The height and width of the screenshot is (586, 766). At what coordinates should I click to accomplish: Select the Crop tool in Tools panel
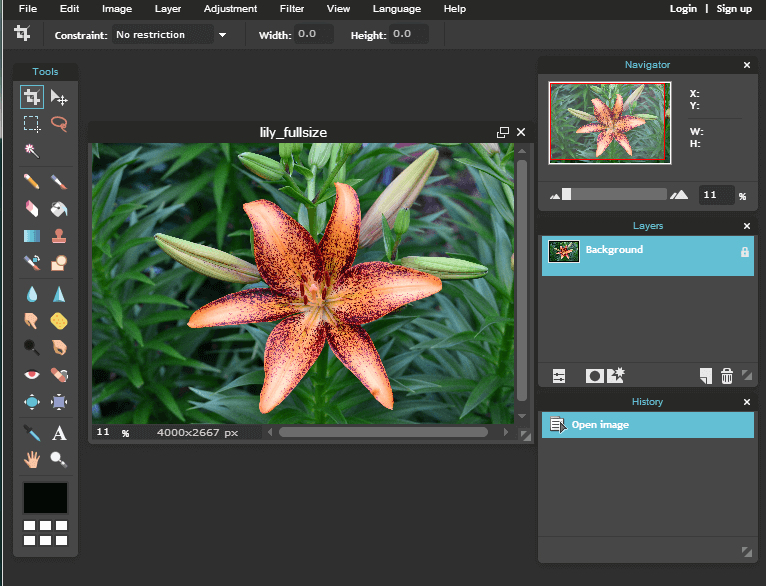[x=32, y=97]
